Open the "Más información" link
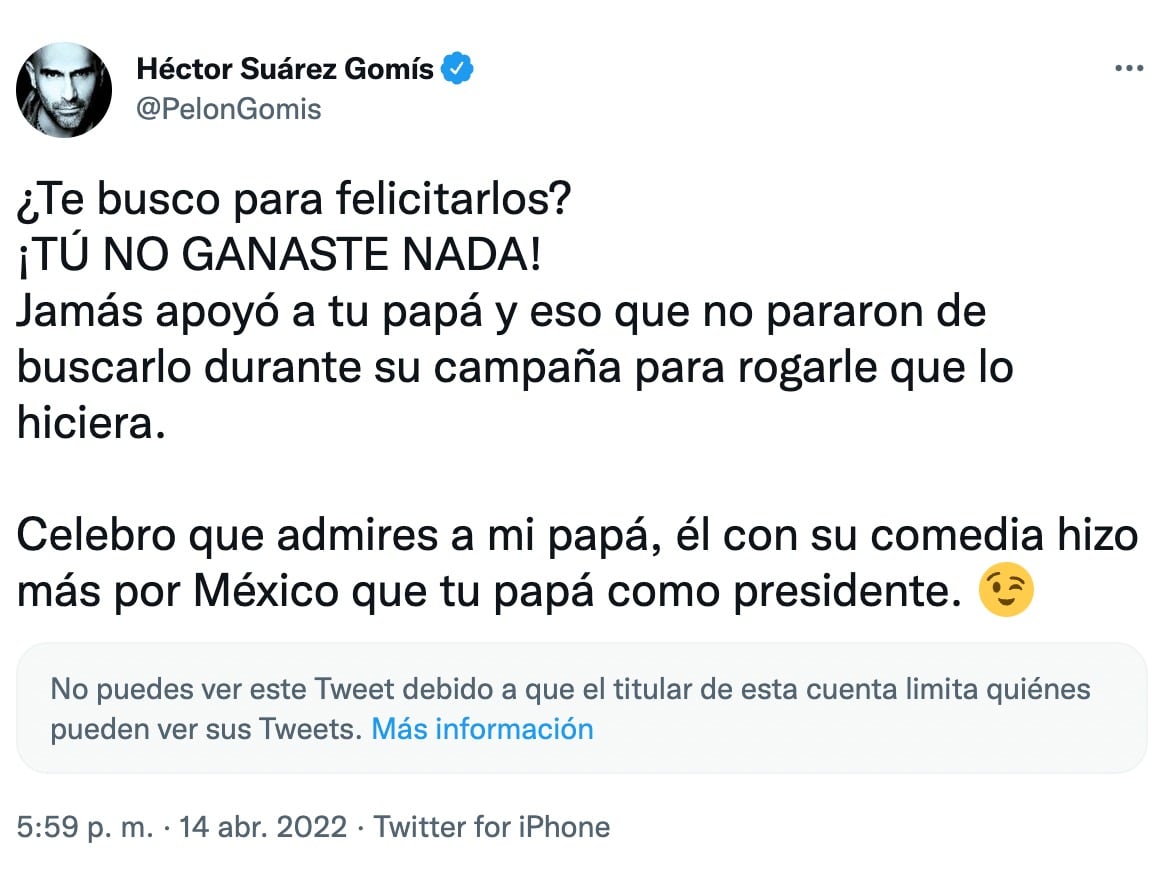 click(x=482, y=728)
